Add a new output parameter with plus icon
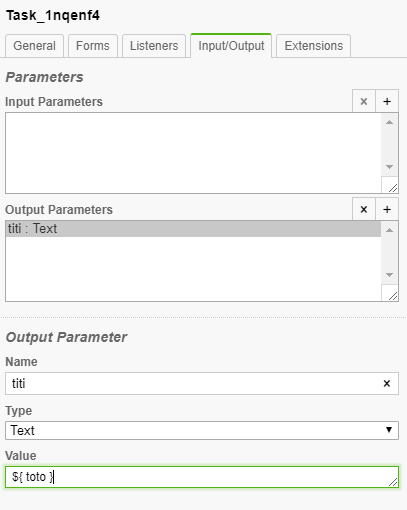 tap(387, 209)
